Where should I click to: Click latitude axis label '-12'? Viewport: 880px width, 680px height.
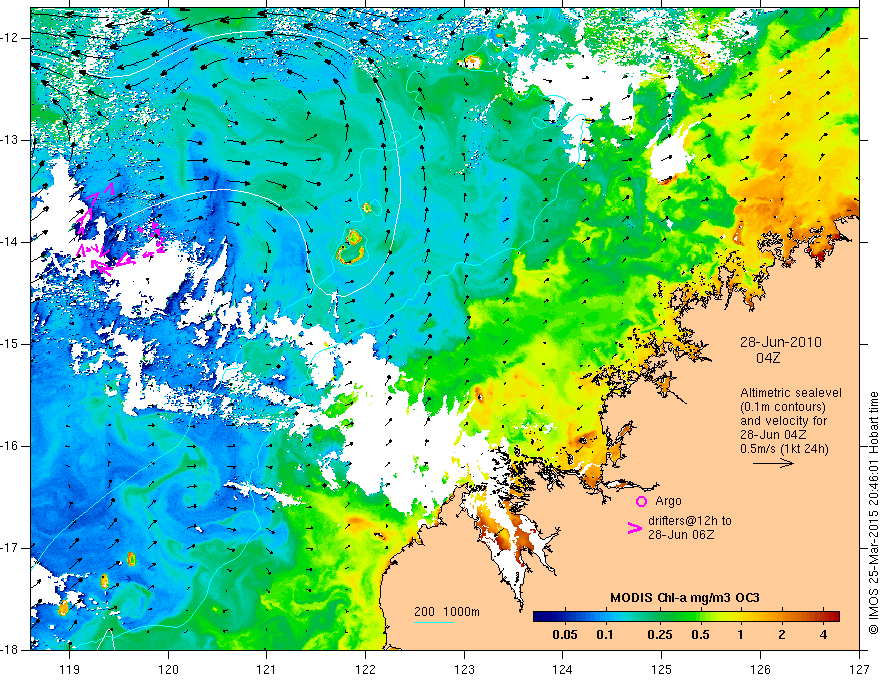tap(10, 38)
